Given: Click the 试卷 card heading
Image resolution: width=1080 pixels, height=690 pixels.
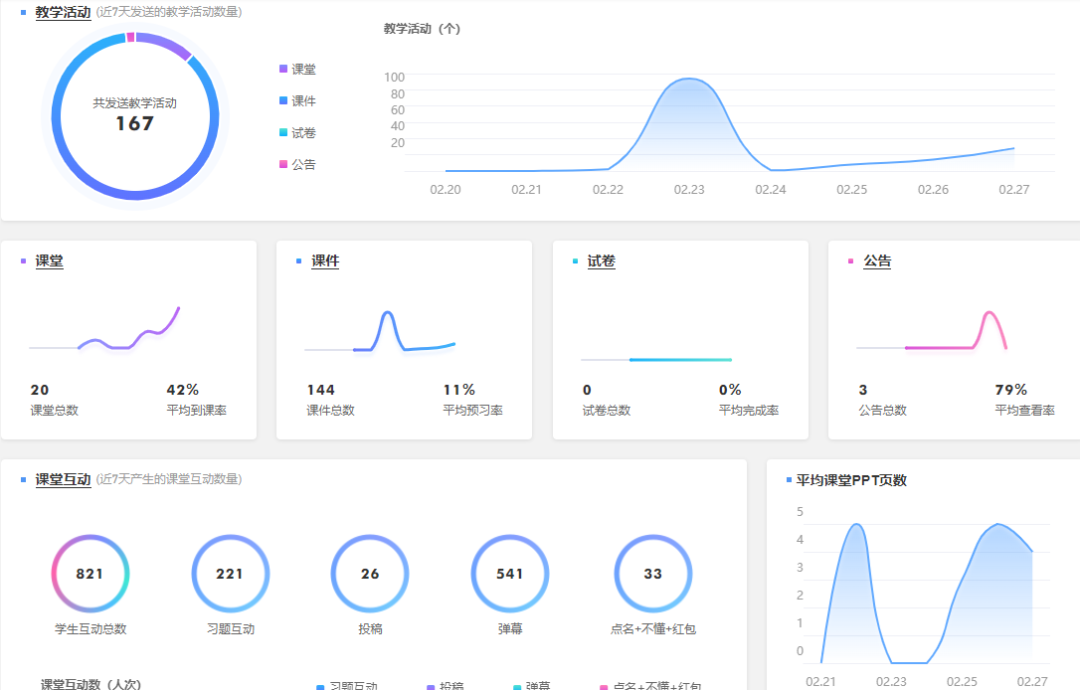Looking at the screenshot, I should pyautogui.click(x=601, y=261).
